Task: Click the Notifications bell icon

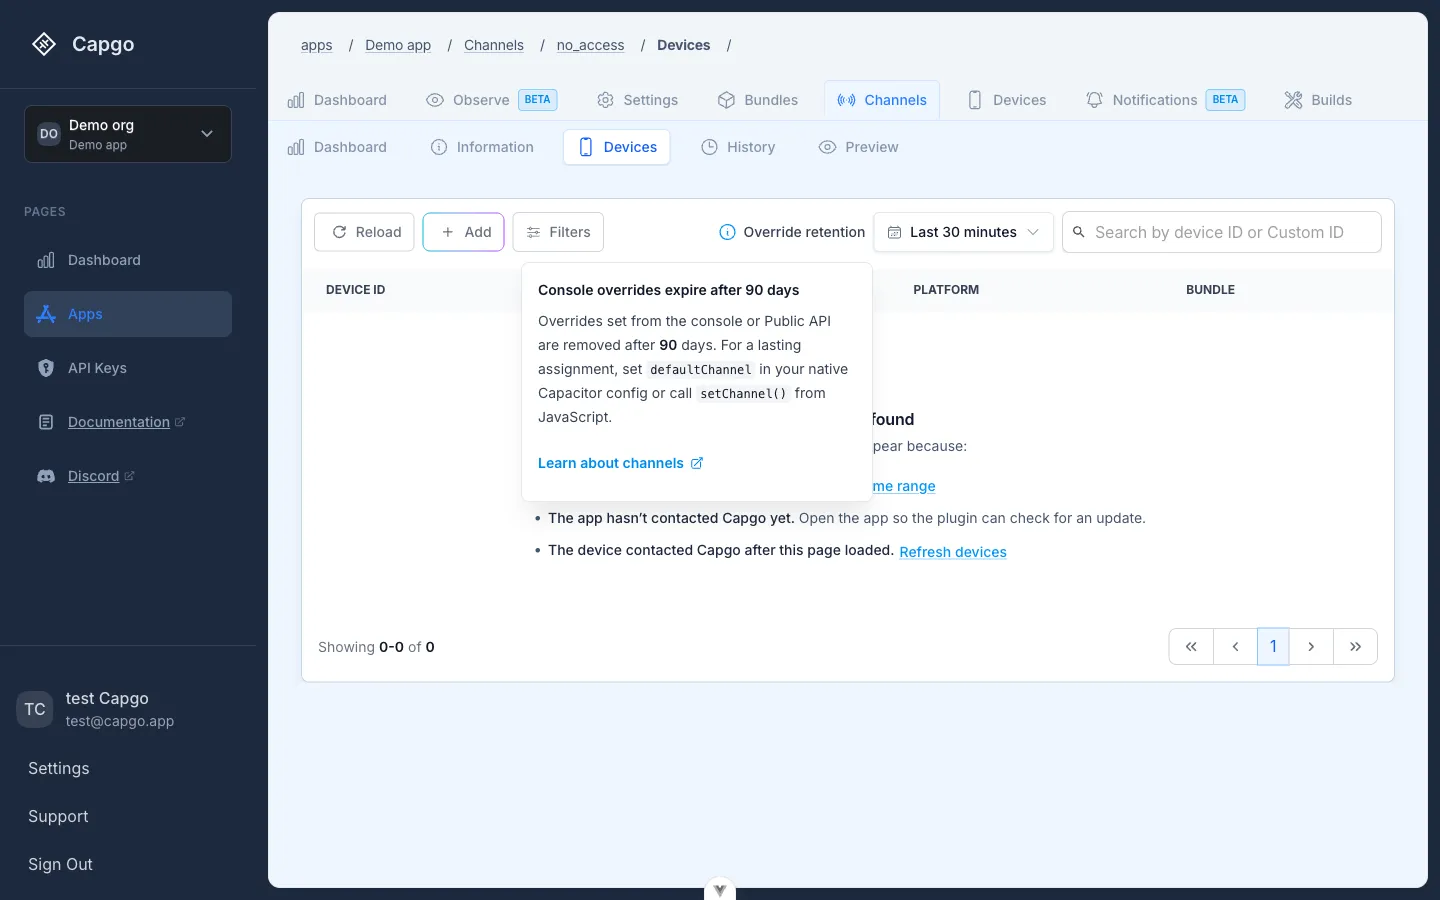Action: click(x=1095, y=100)
